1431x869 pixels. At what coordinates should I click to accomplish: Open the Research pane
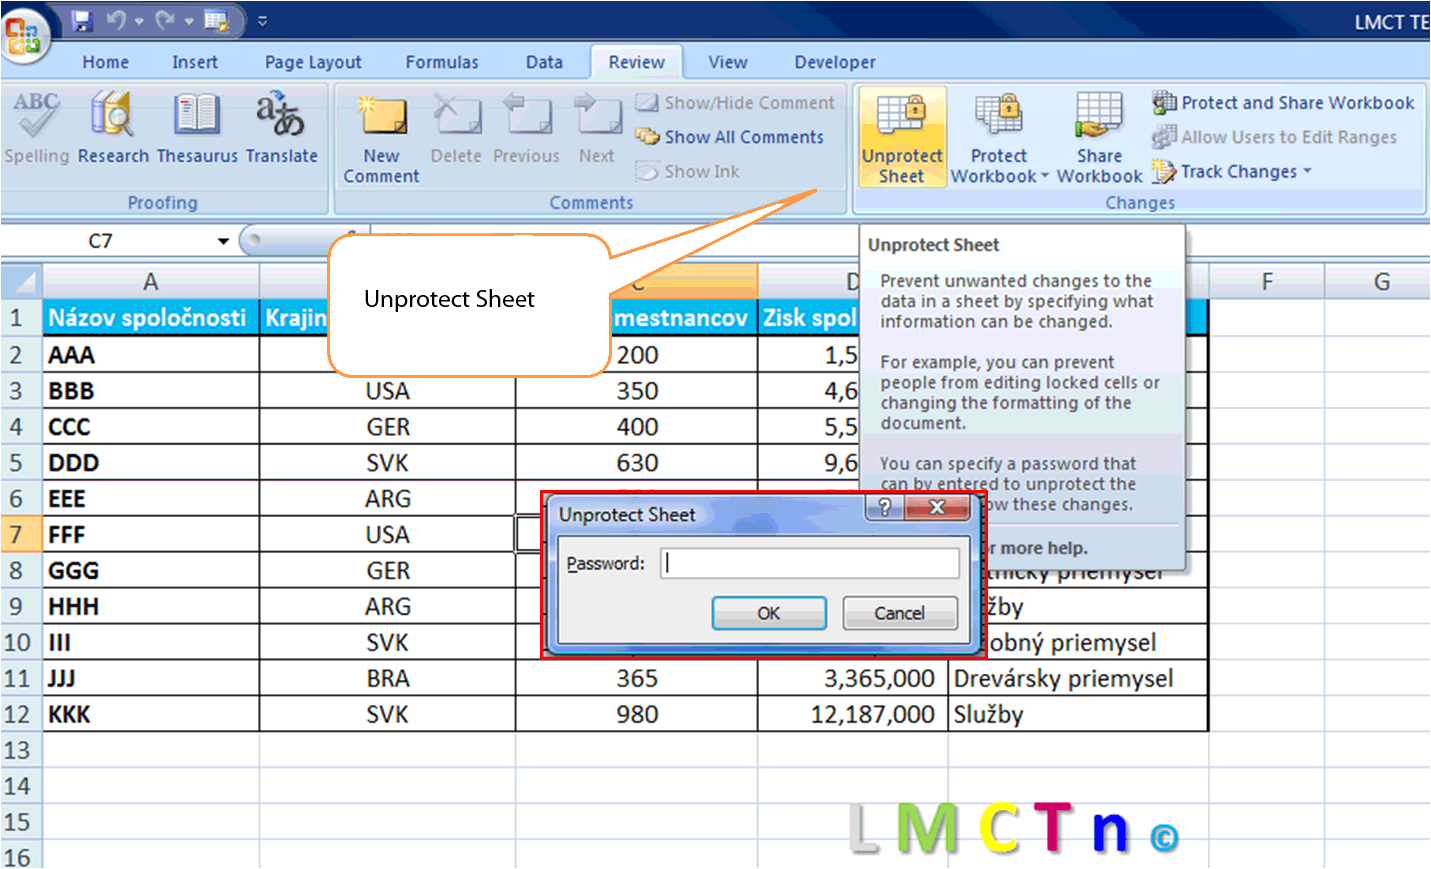(x=112, y=128)
